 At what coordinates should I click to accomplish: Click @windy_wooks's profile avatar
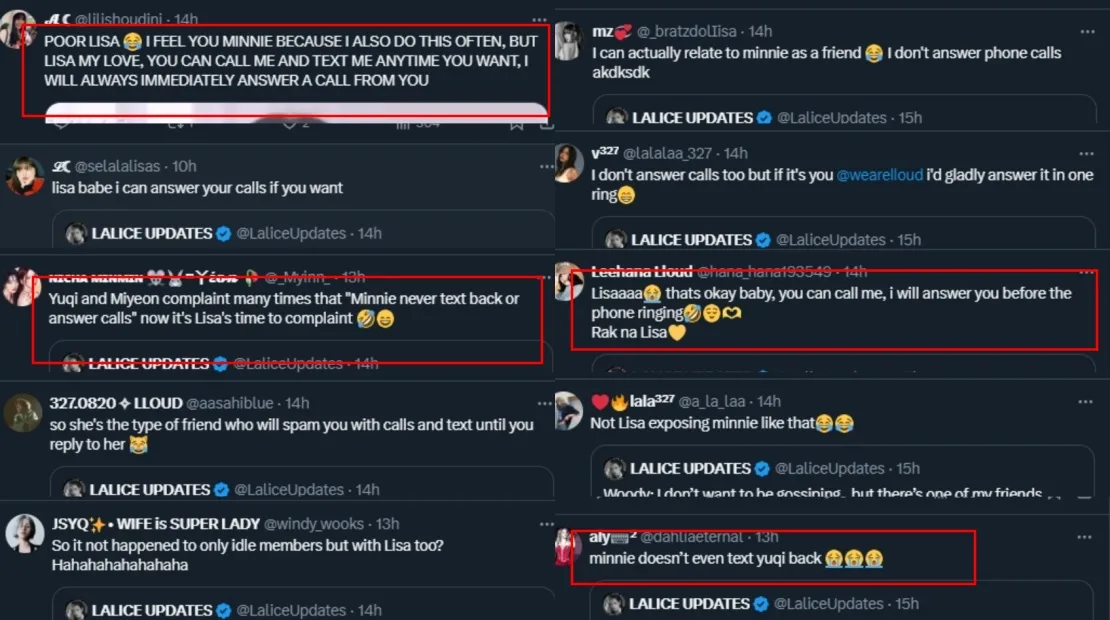[x=23, y=534]
